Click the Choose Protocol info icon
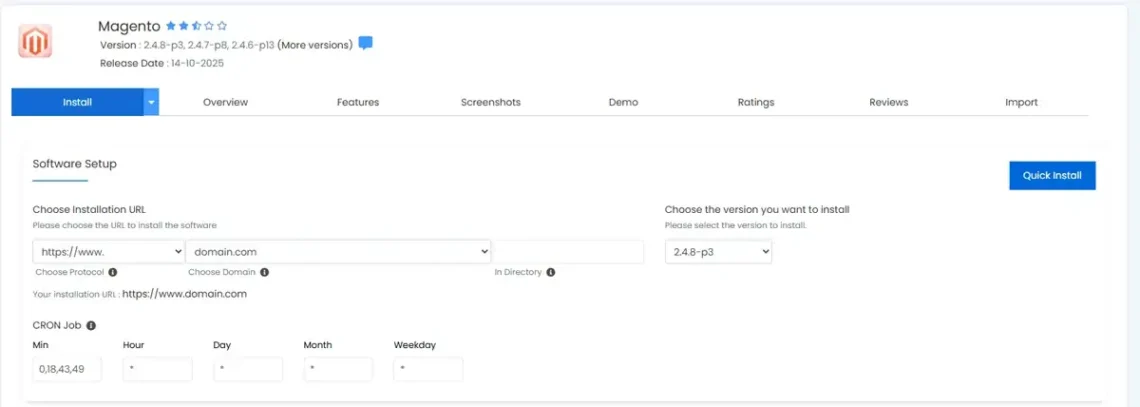1140x407 pixels. pyautogui.click(x=113, y=272)
